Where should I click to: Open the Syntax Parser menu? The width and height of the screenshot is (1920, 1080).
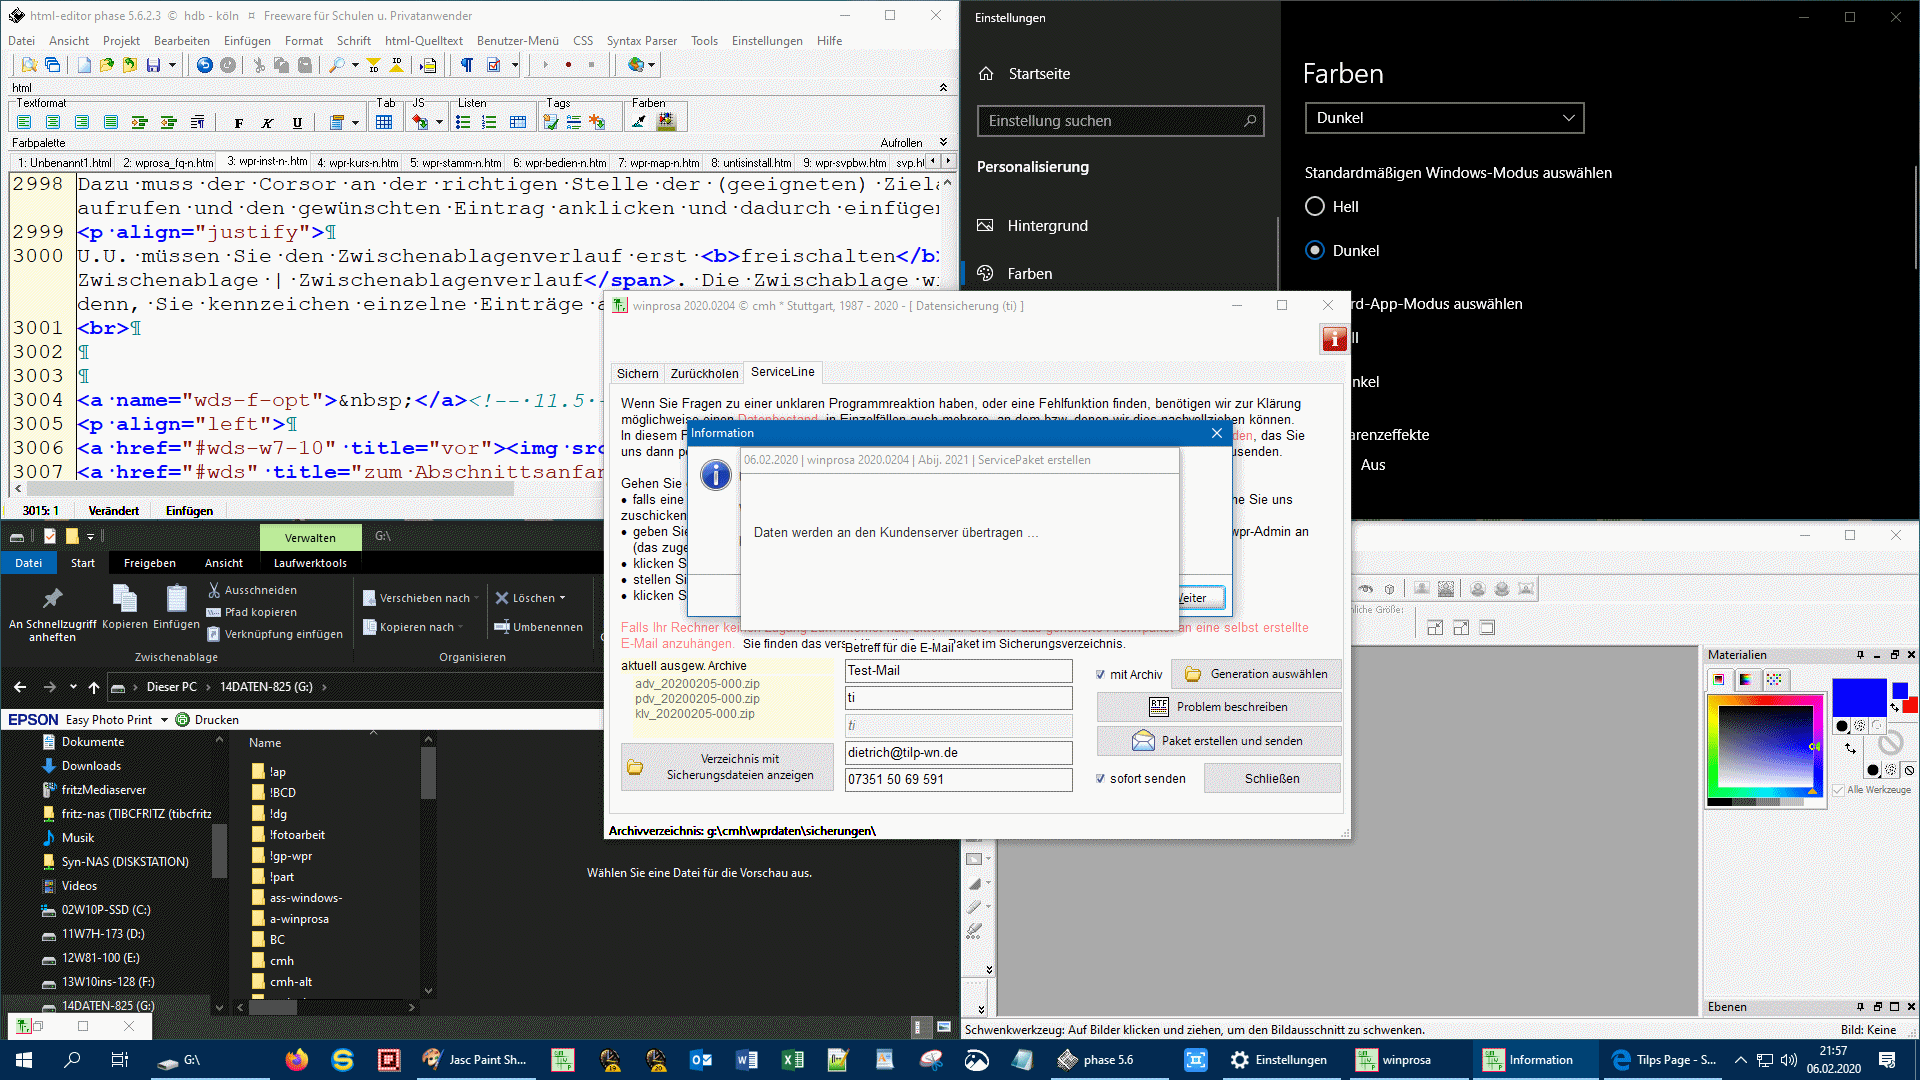[641, 41]
